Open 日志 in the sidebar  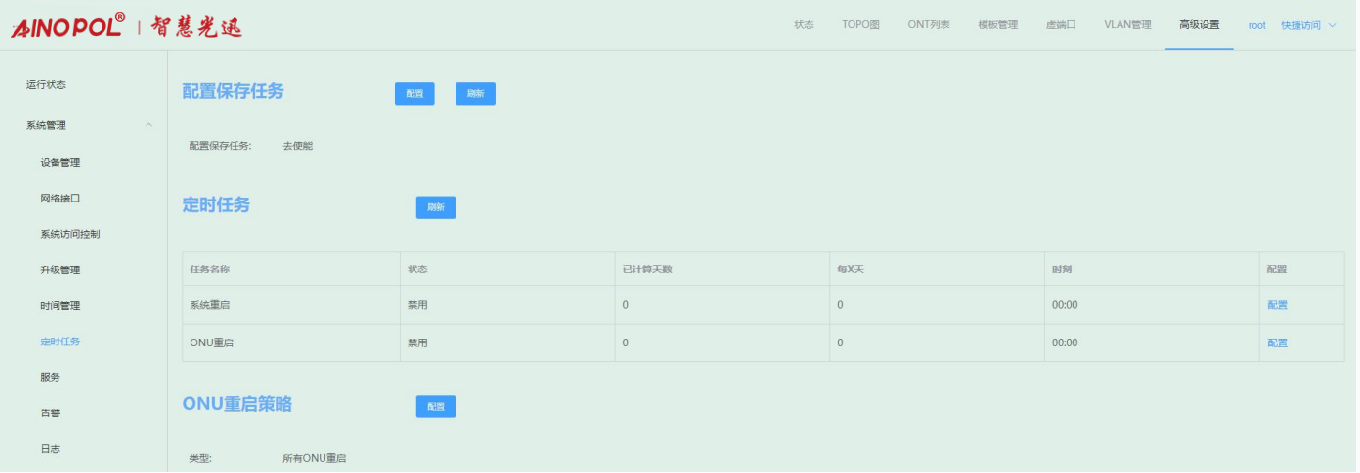pyautogui.click(x=50, y=449)
